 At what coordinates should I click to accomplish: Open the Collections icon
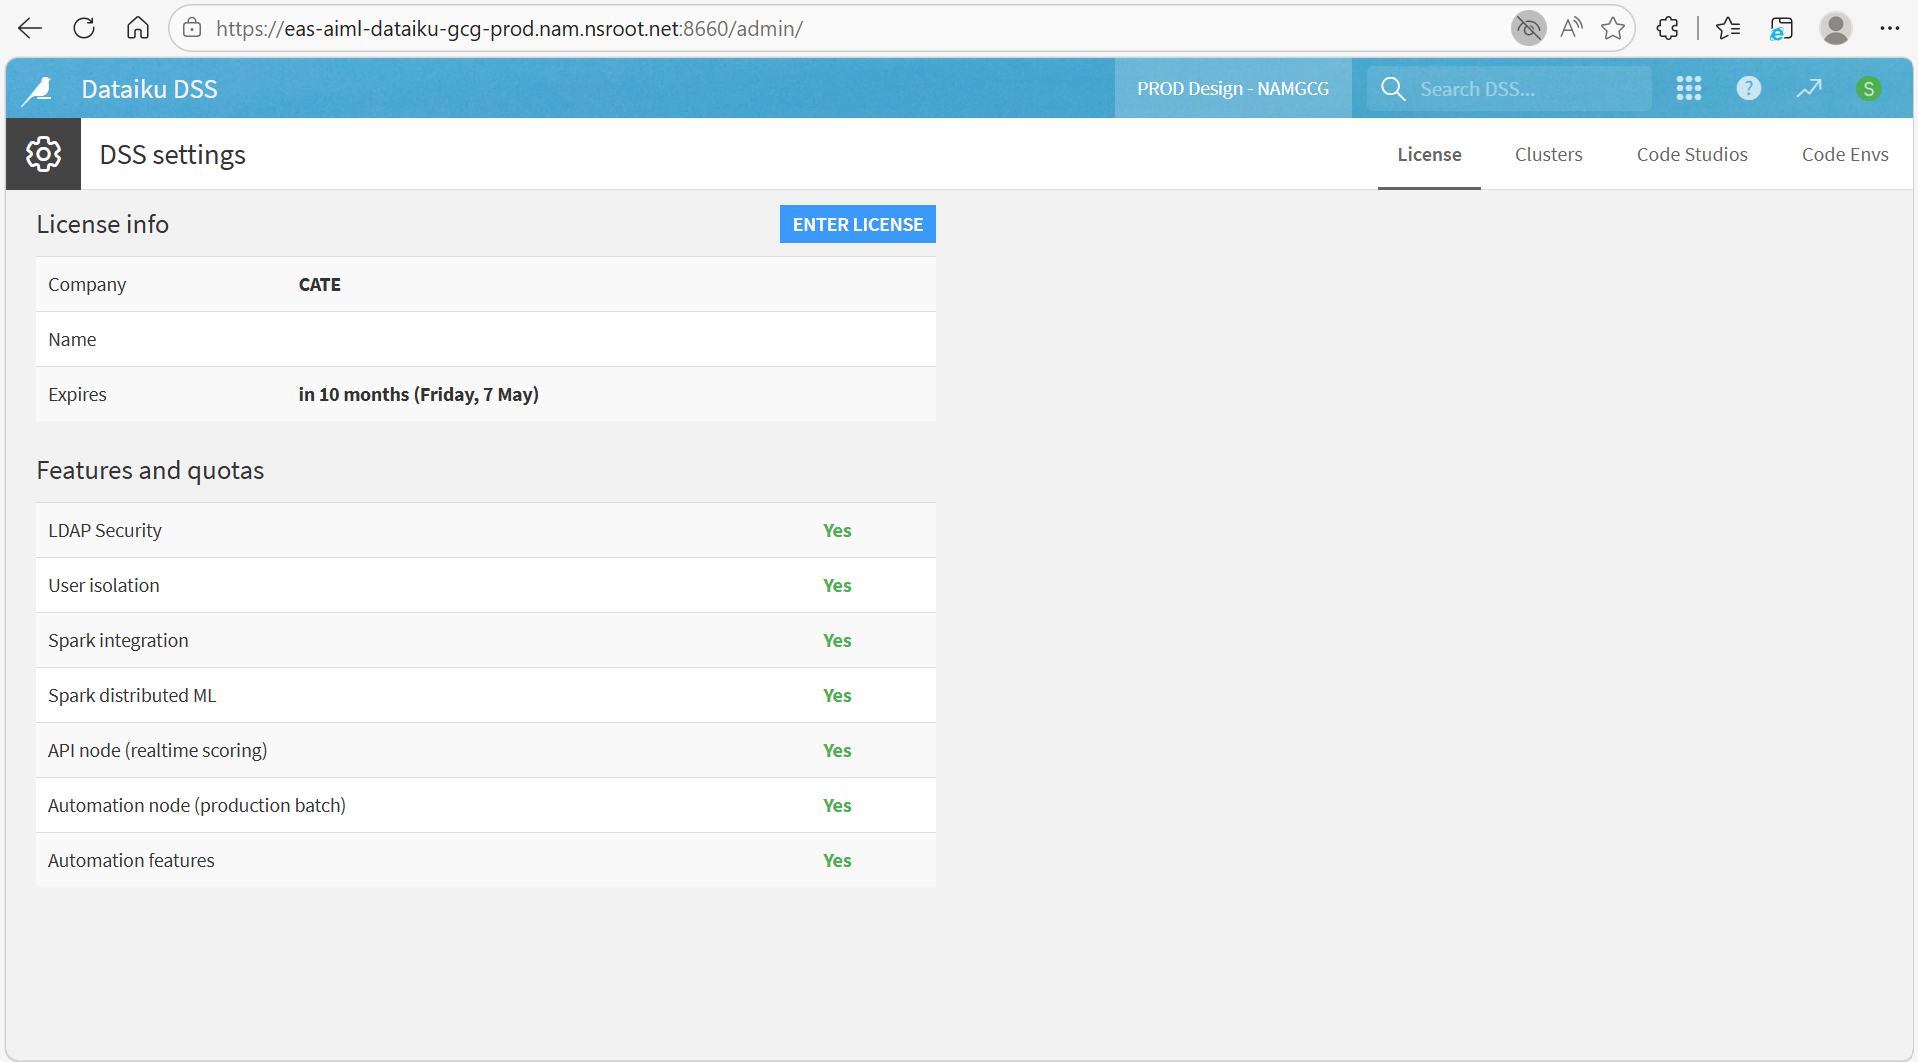(1781, 28)
